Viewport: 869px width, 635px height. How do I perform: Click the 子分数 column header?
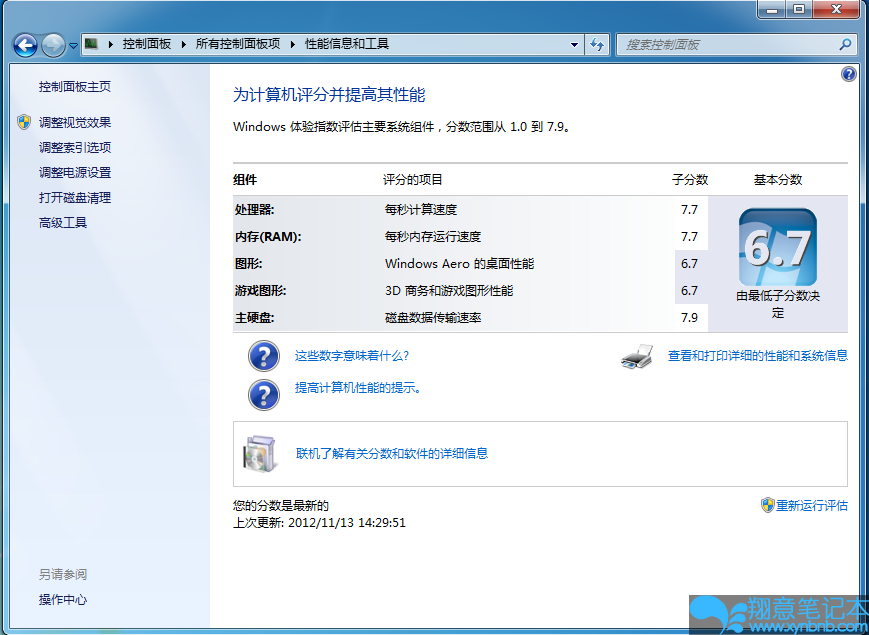(690, 180)
